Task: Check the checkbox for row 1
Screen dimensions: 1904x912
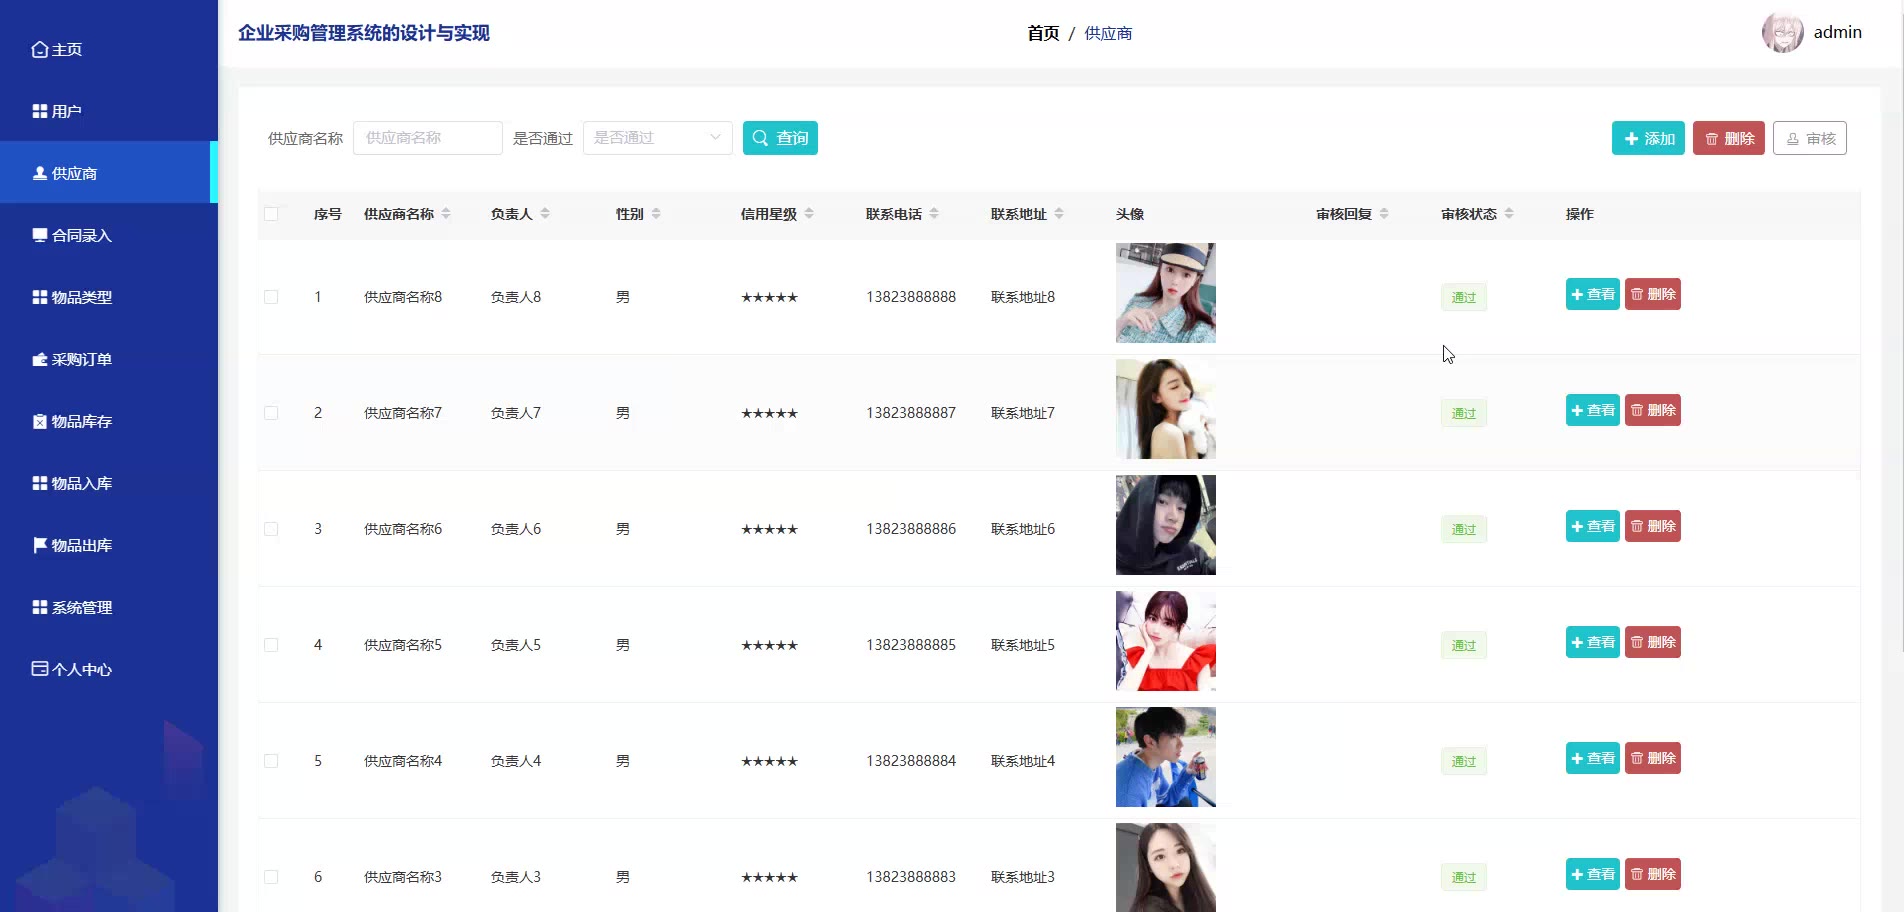Action: tap(271, 297)
